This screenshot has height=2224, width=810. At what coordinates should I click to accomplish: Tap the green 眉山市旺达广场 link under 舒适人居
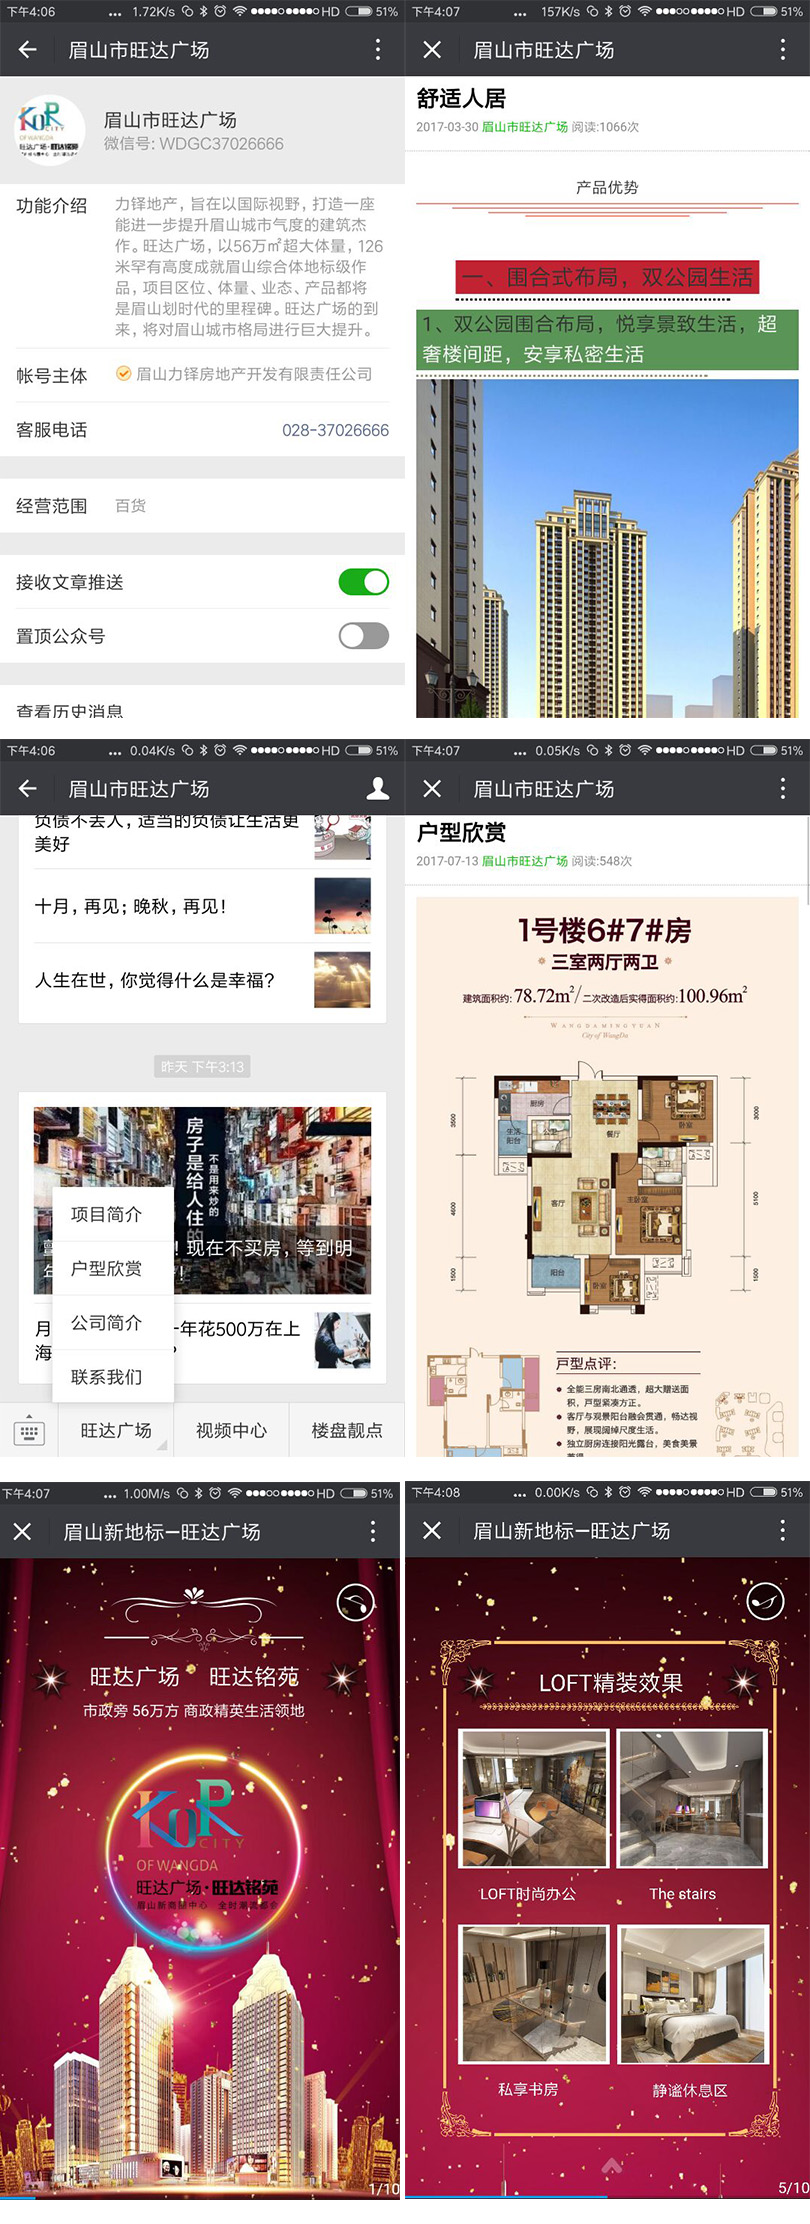pyautogui.click(x=525, y=127)
